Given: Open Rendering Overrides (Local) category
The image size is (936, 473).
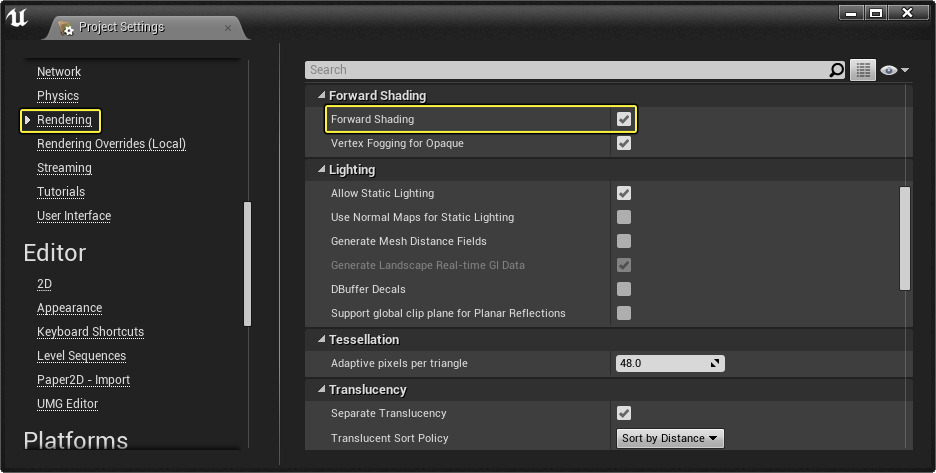Looking at the screenshot, I should (112, 144).
